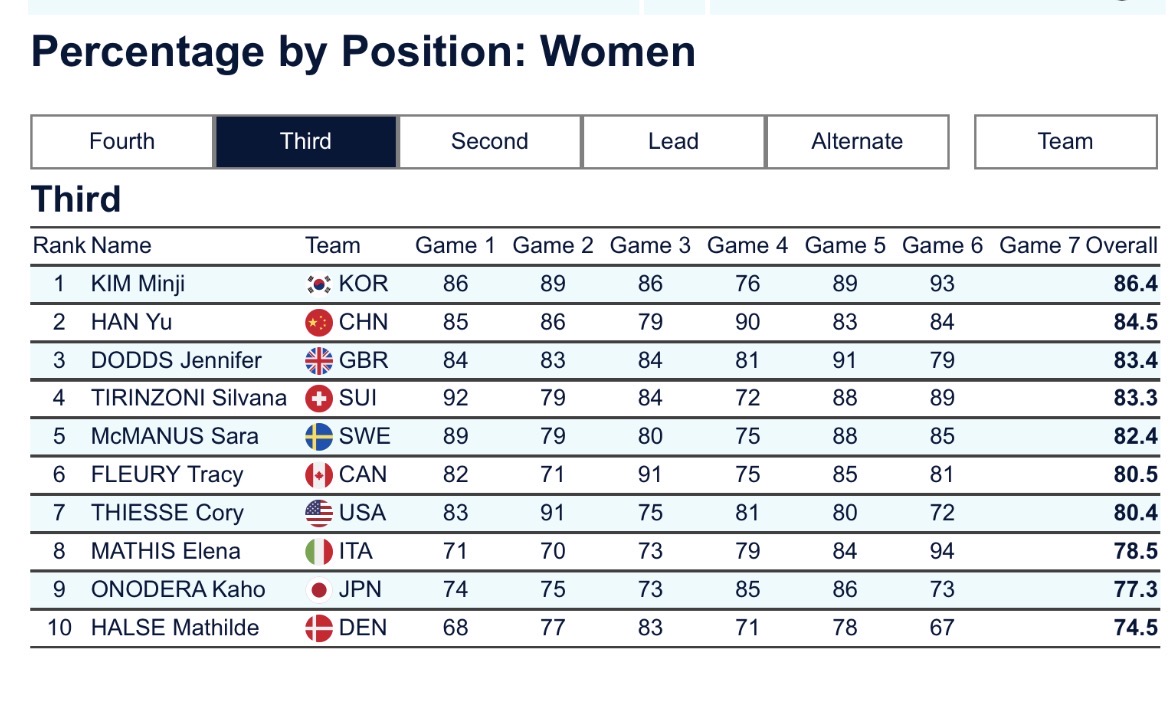Click the Italy flag icon
The height and width of the screenshot is (702, 1170).
[318, 551]
